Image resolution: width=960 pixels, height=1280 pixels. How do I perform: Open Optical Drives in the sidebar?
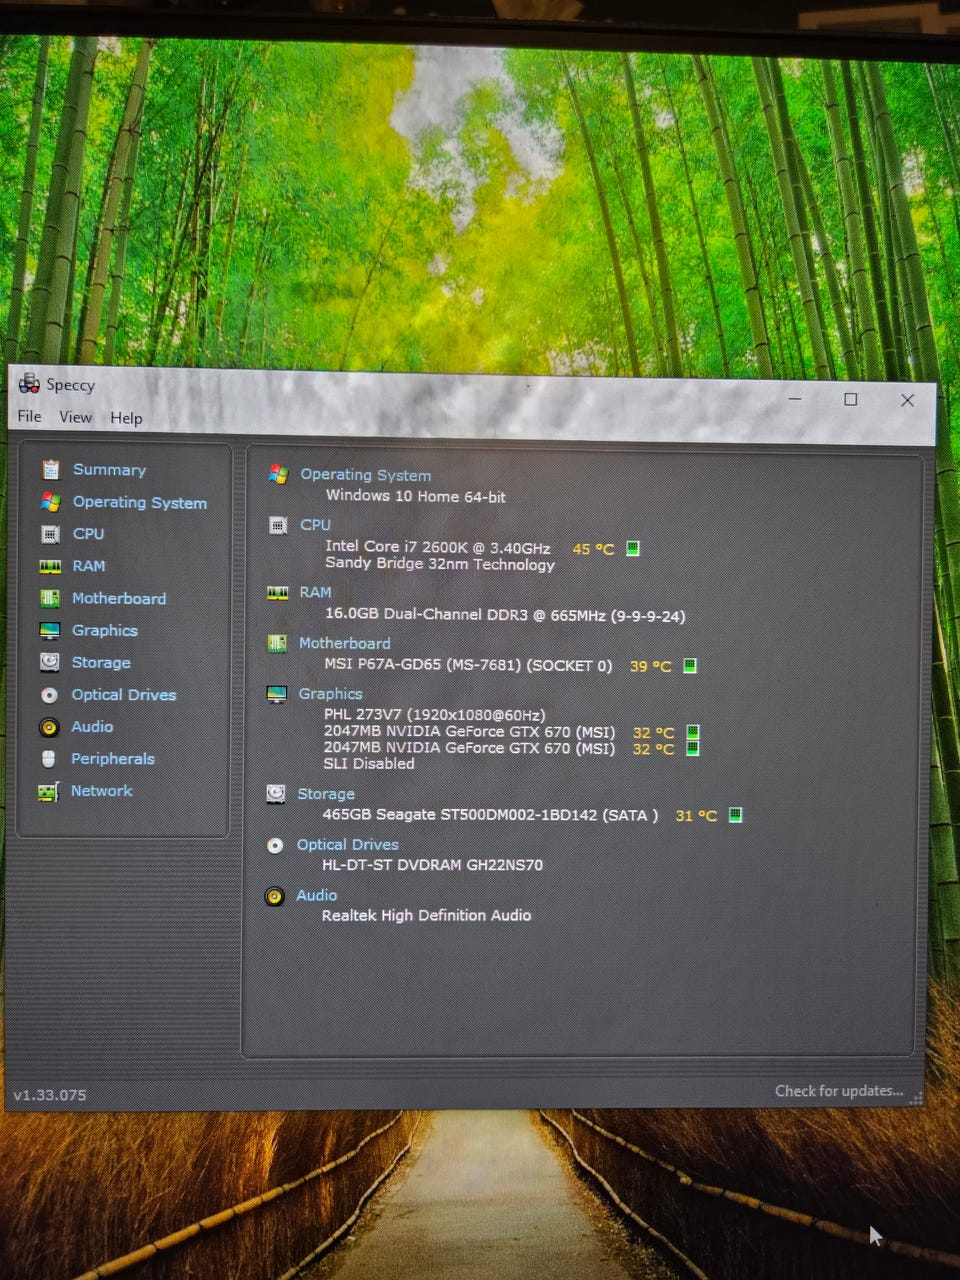124,694
